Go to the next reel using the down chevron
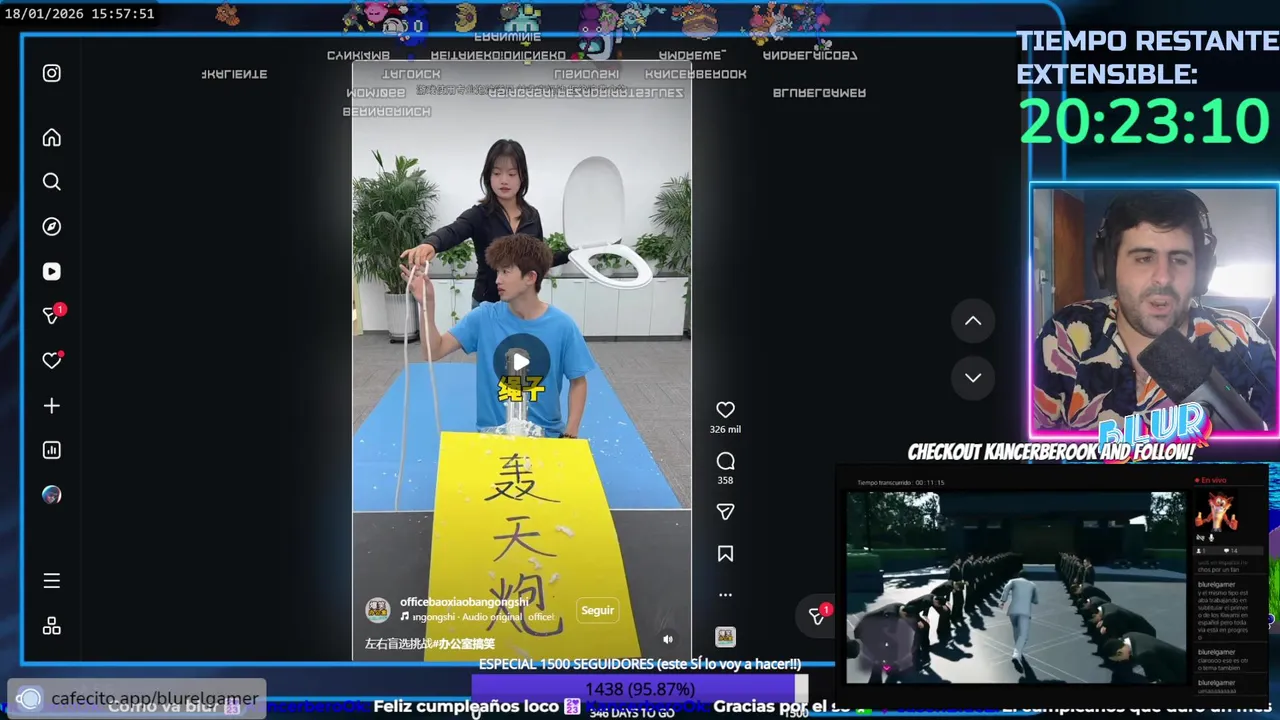 click(x=973, y=377)
